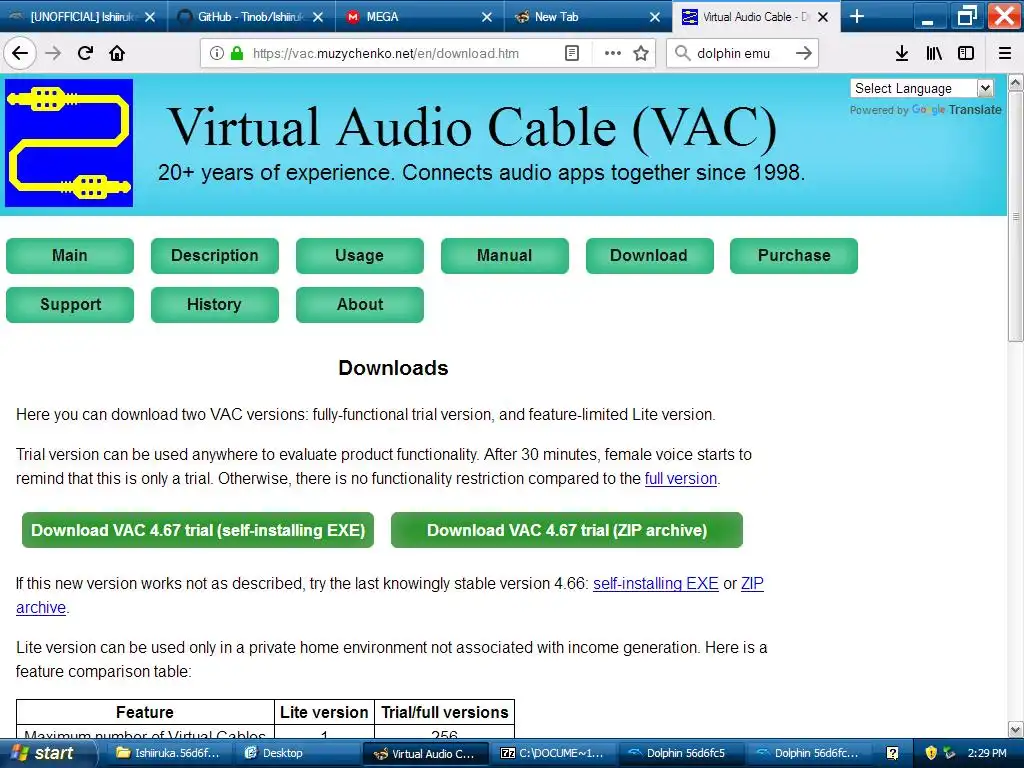This screenshot has width=1024, height=768.
Task: Switch to the Ishiiruka unofficial tab
Action: pos(82,17)
